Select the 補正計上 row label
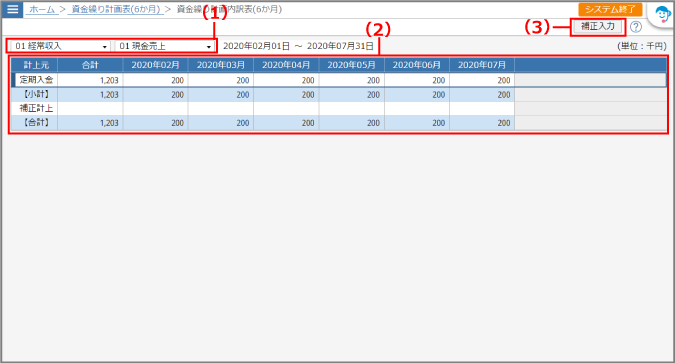The width and height of the screenshot is (675, 363). [x=36, y=109]
